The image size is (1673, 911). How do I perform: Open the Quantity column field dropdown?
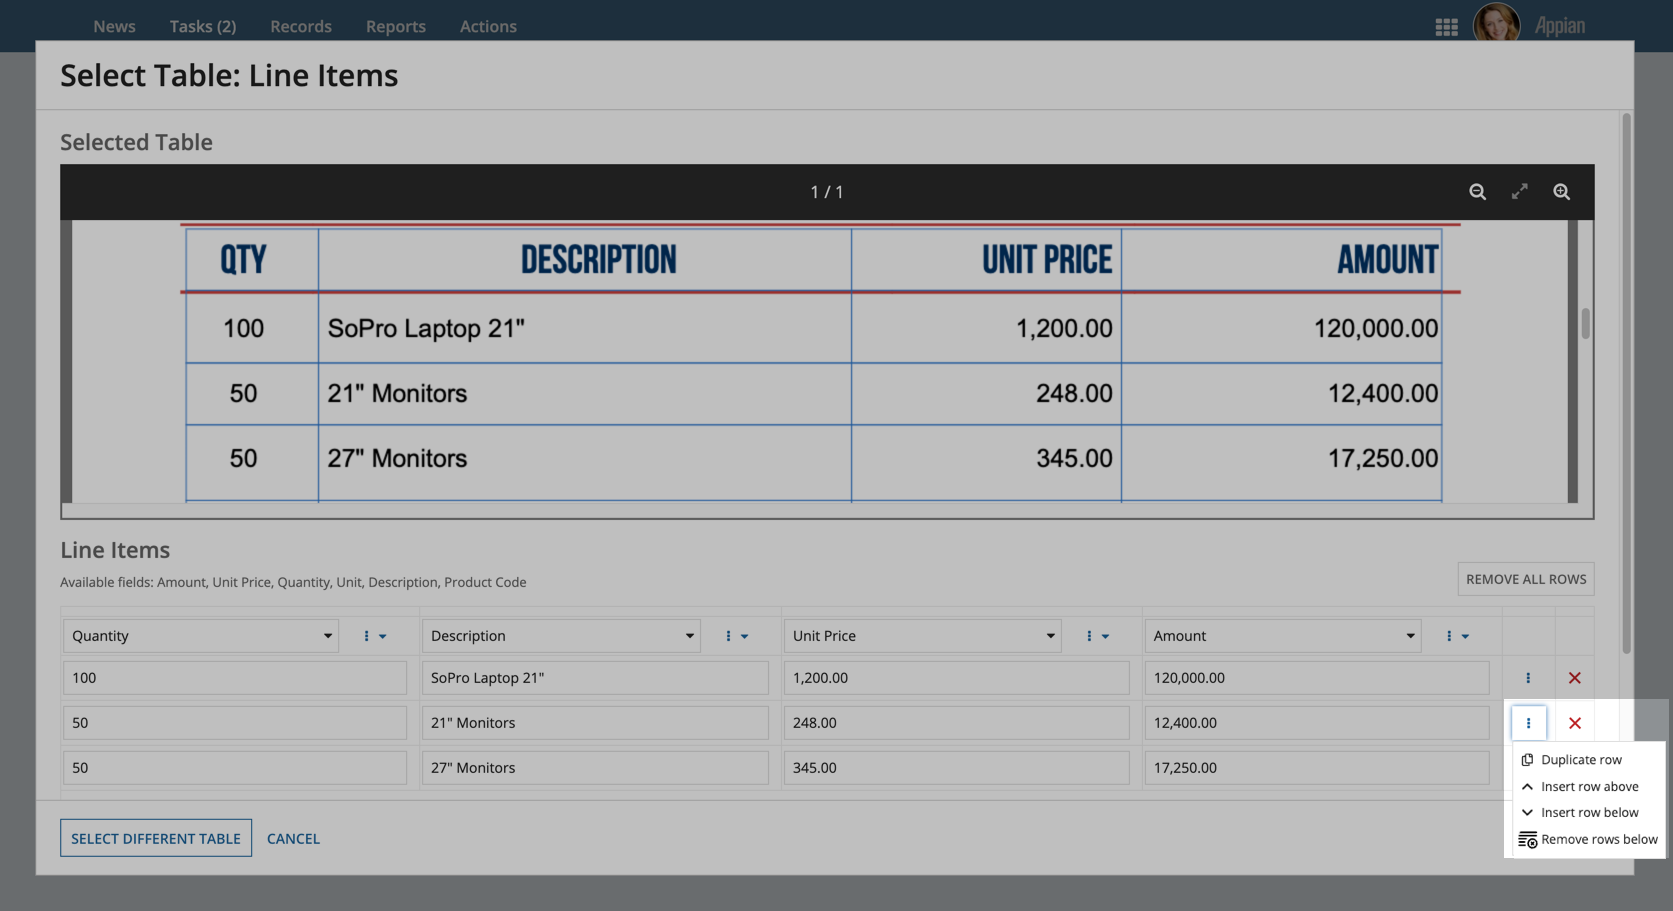(201, 636)
